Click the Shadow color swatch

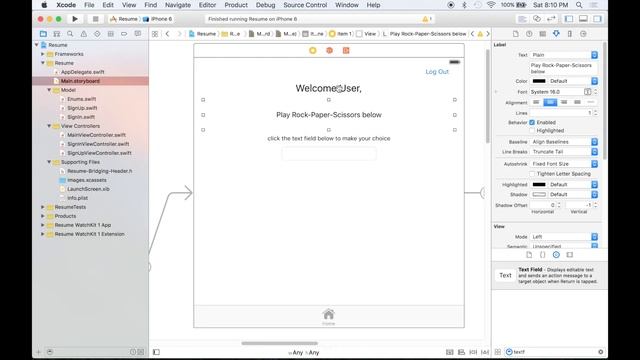coord(539,195)
